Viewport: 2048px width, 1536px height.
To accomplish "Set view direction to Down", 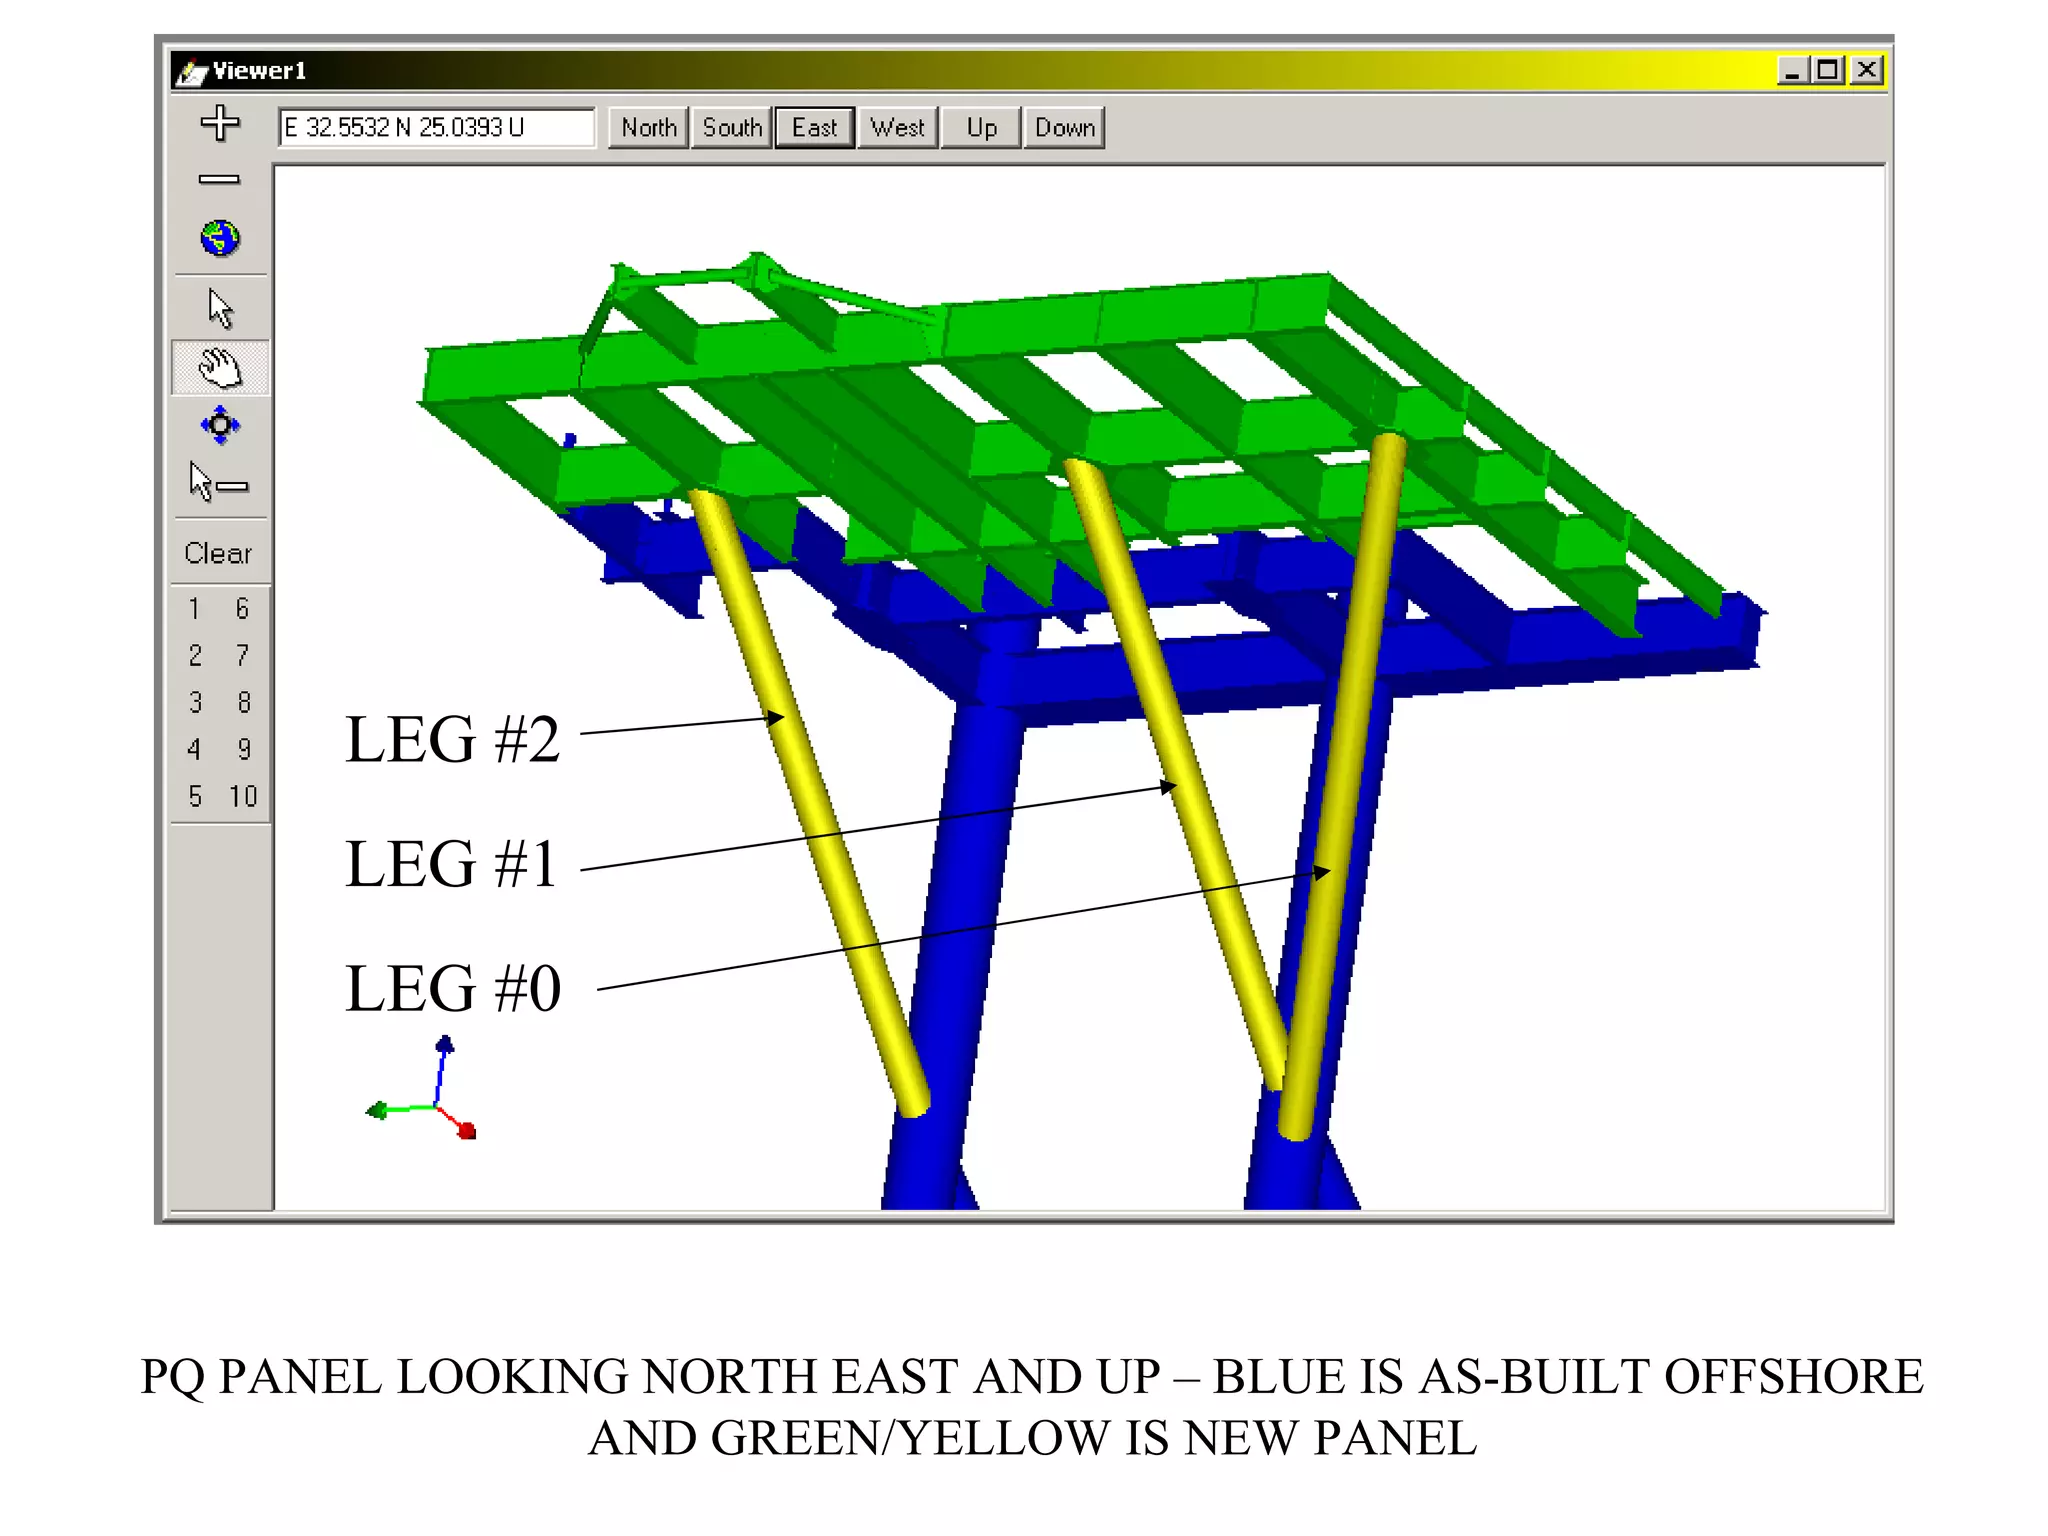I will click(x=1064, y=128).
